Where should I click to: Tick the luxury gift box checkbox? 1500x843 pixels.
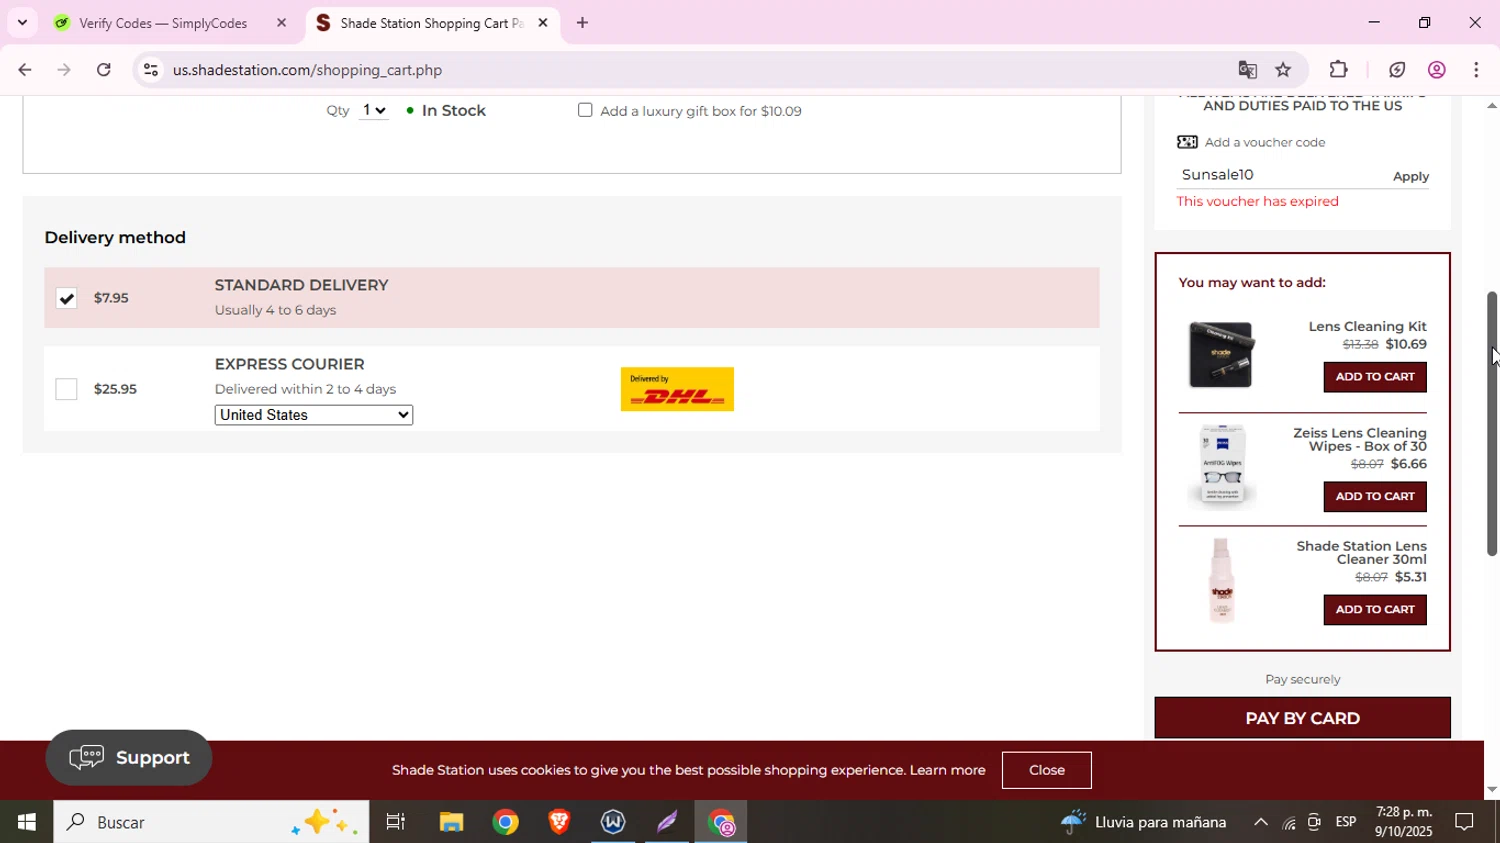point(585,110)
